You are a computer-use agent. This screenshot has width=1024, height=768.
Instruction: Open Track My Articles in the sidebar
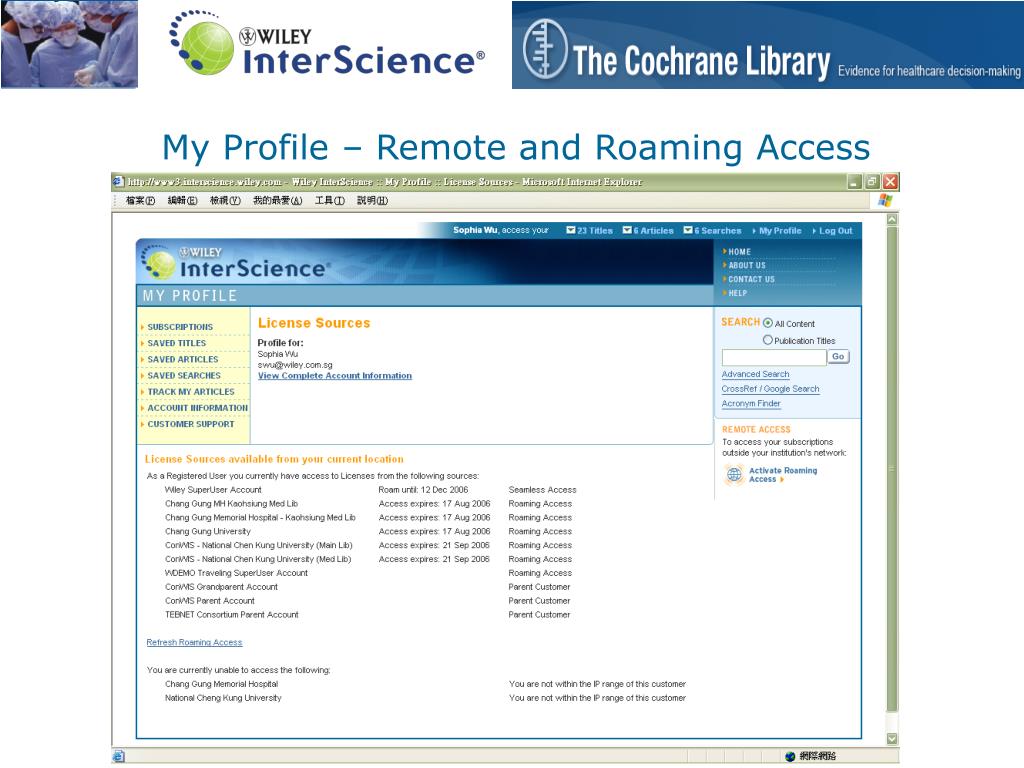coord(191,392)
